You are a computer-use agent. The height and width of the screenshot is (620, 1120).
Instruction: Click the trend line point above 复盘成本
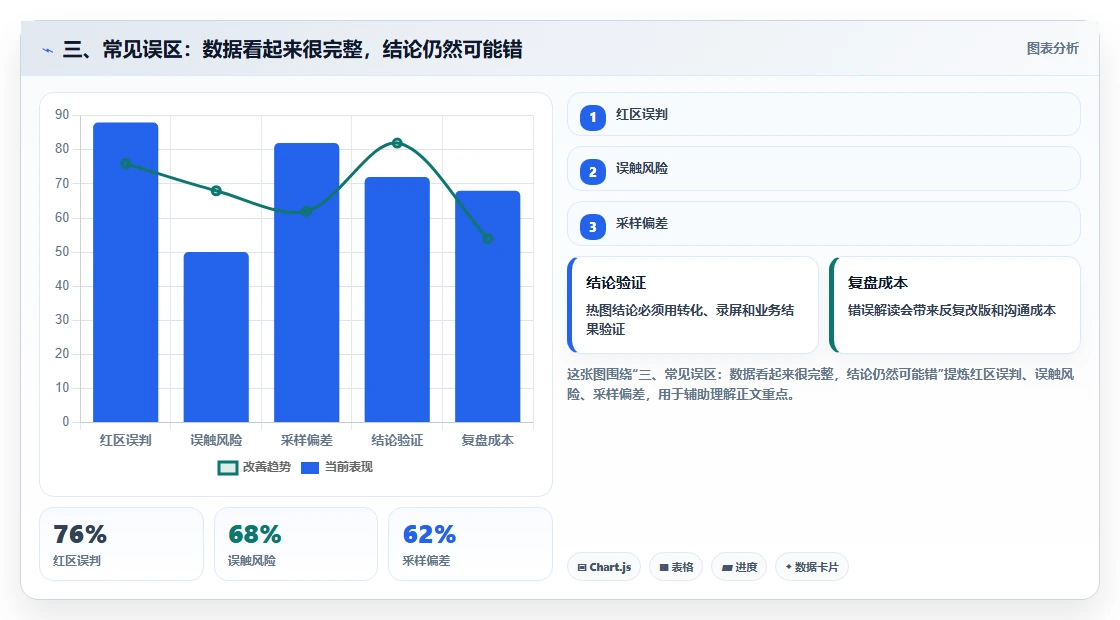click(x=487, y=239)
